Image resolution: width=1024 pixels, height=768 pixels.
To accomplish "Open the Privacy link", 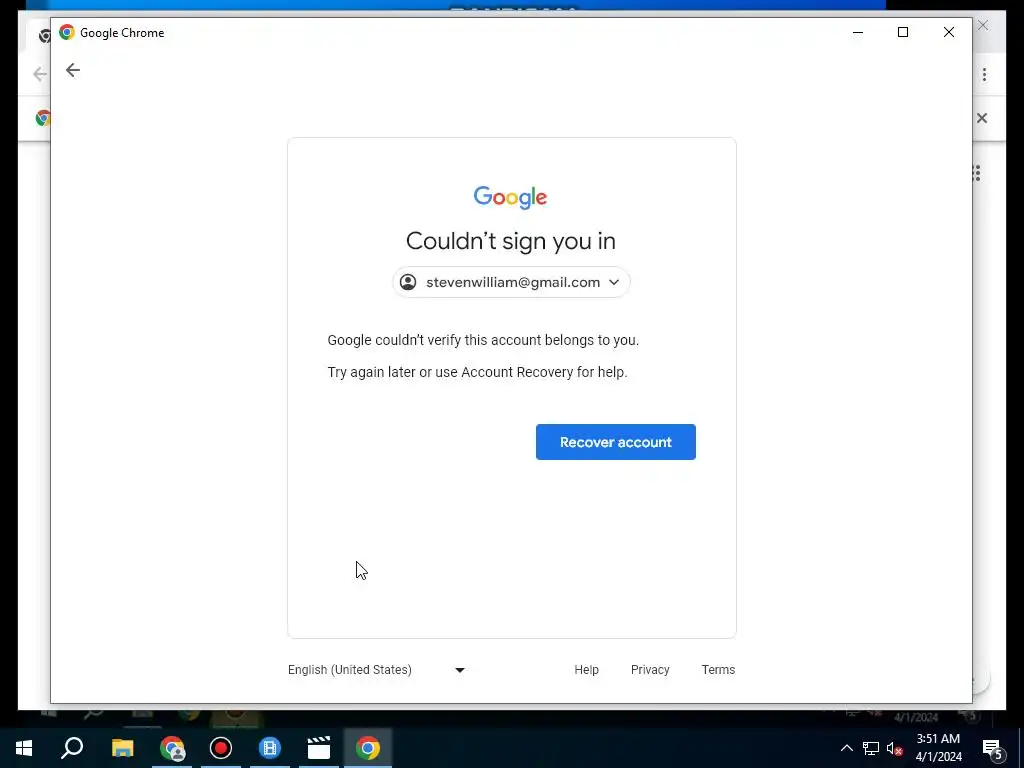I will [x=650, y=669].
